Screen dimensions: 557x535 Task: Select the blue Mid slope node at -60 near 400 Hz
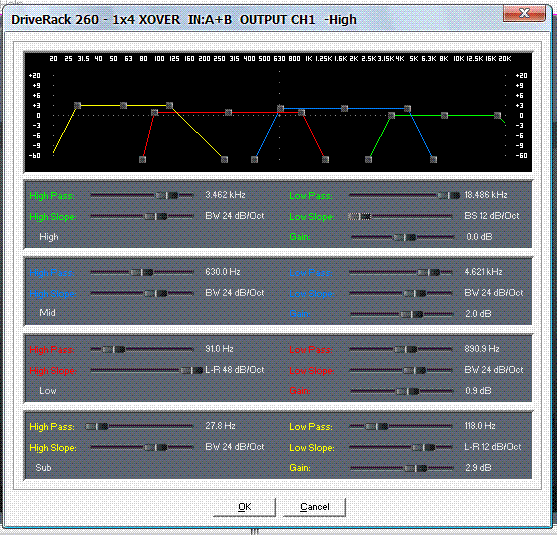tap(254, 160)
